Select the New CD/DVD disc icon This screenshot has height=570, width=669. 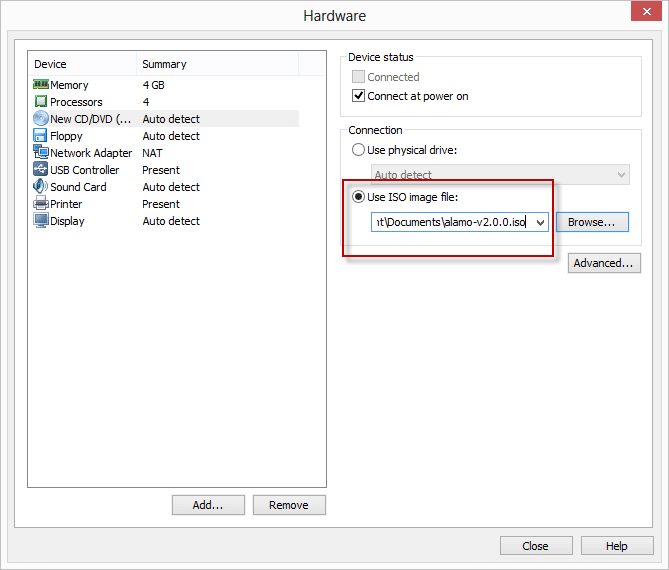(x=41, y=119)
